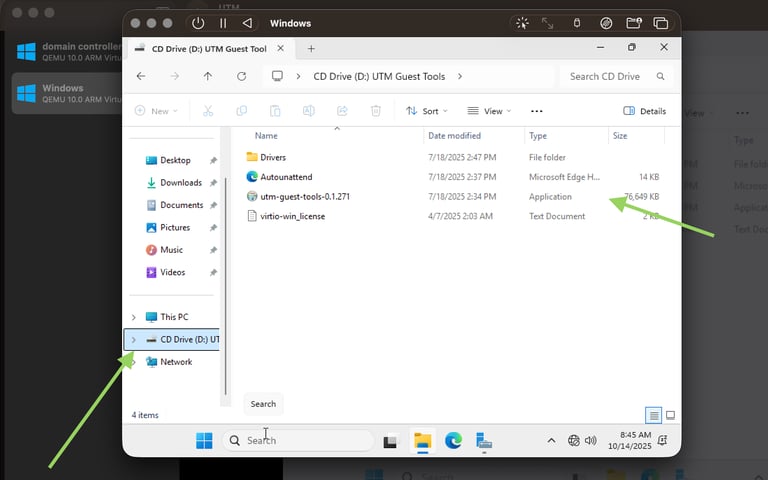Open notifications bell on taskbar
Screen dimensions: 768x480
pos(662,440)
